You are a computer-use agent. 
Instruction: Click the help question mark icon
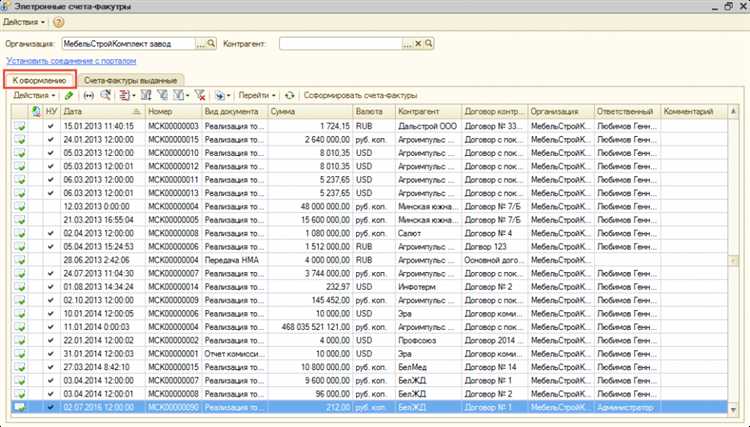click(x=58, y=21)
